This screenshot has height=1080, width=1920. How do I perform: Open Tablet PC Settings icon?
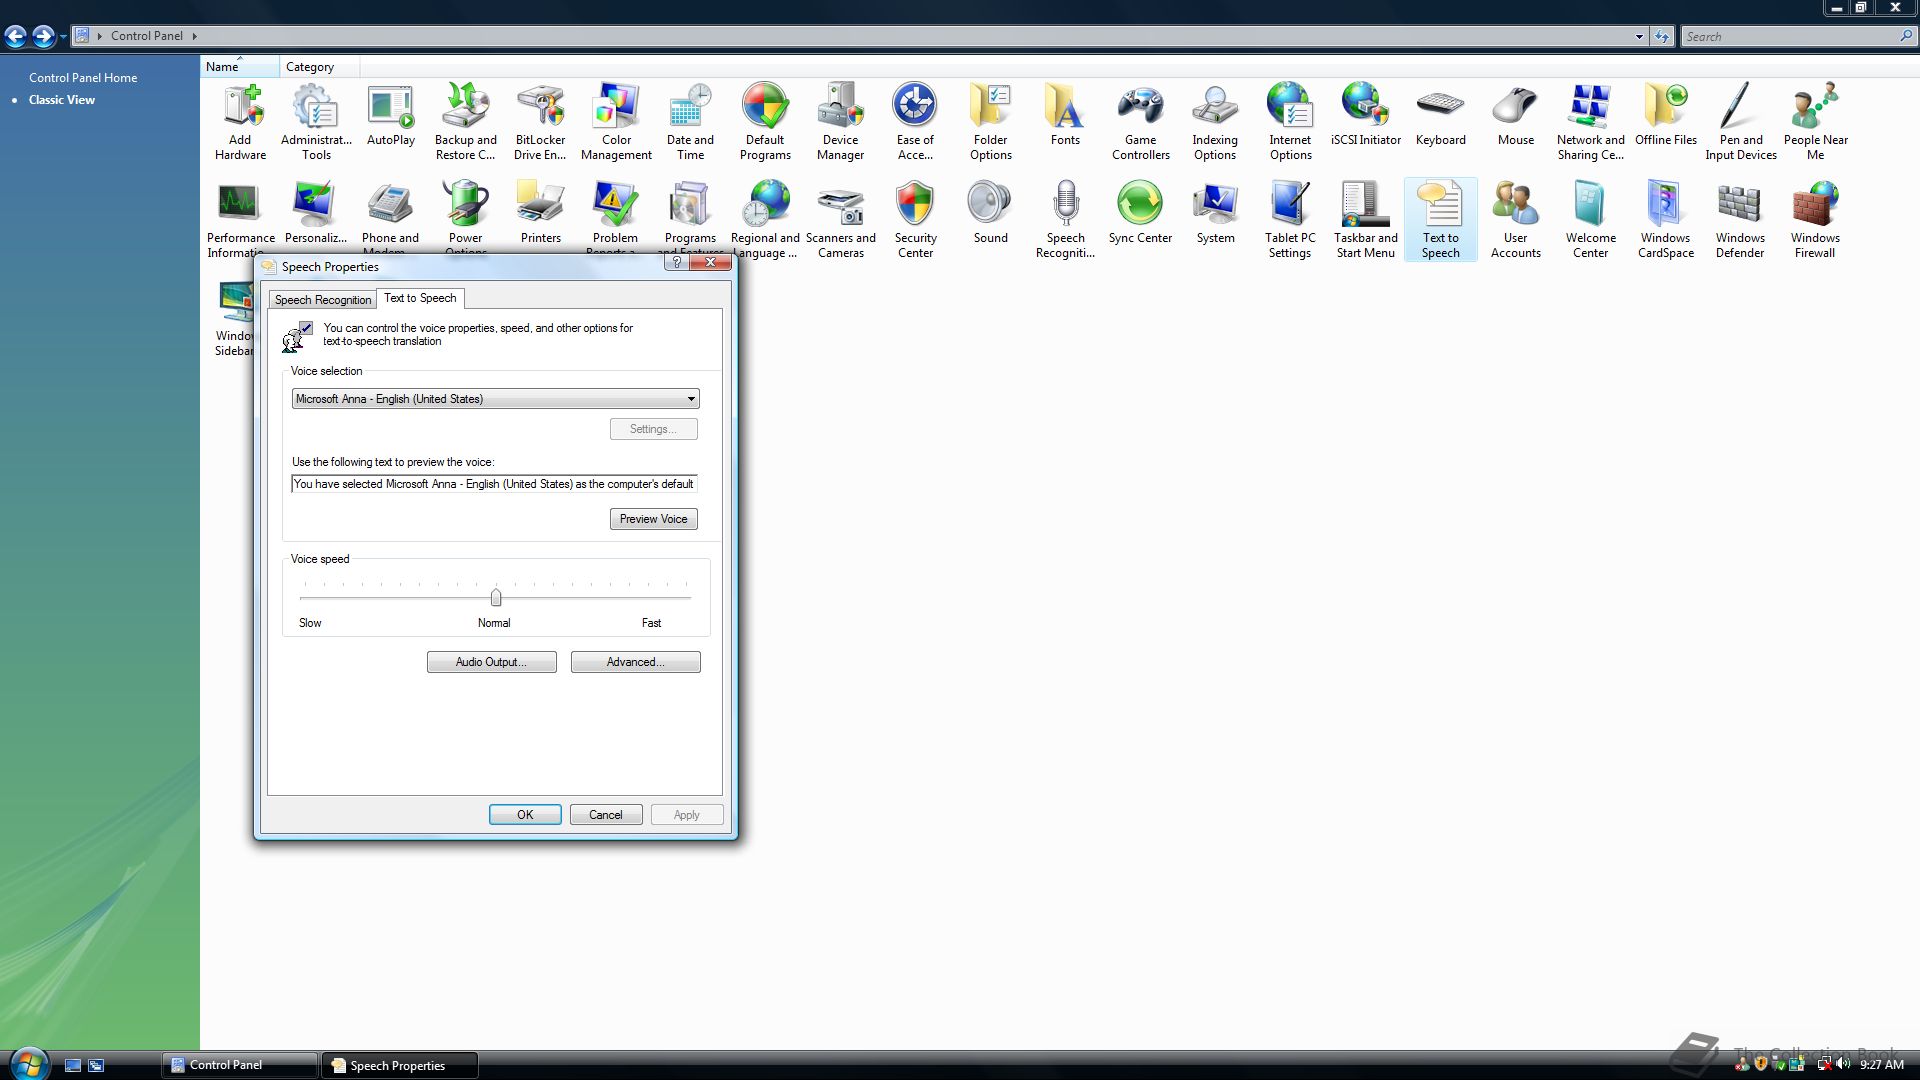pyautogui.click(x=1290, y=219)
